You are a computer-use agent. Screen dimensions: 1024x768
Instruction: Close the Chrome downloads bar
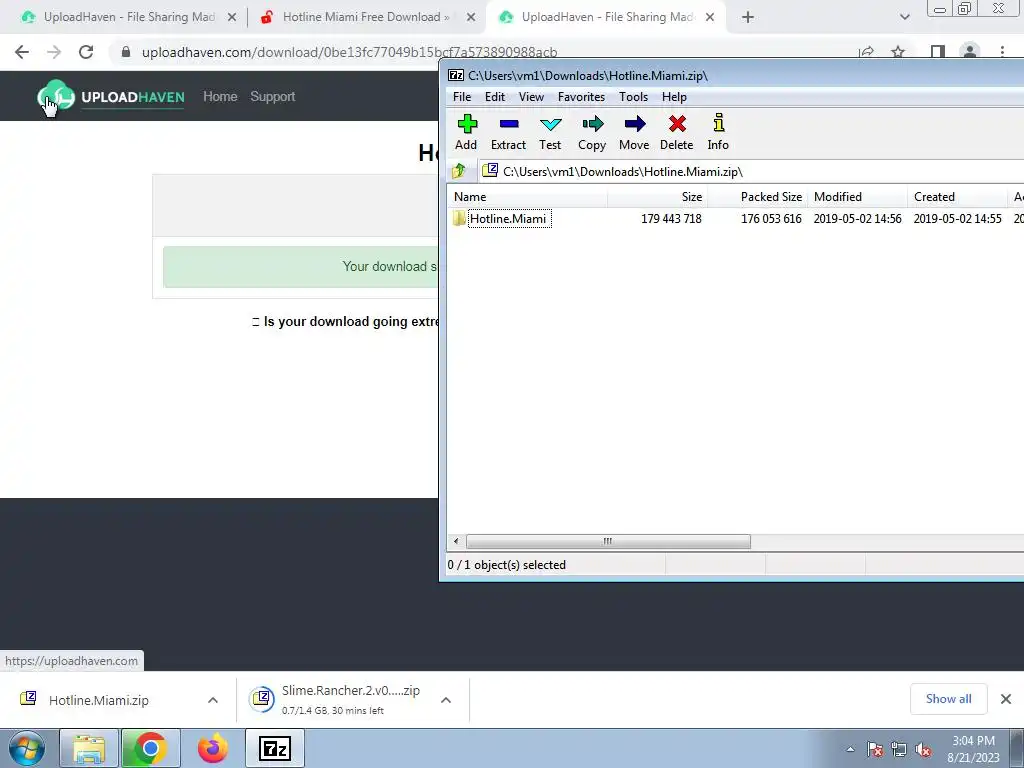click(1006, 699)
